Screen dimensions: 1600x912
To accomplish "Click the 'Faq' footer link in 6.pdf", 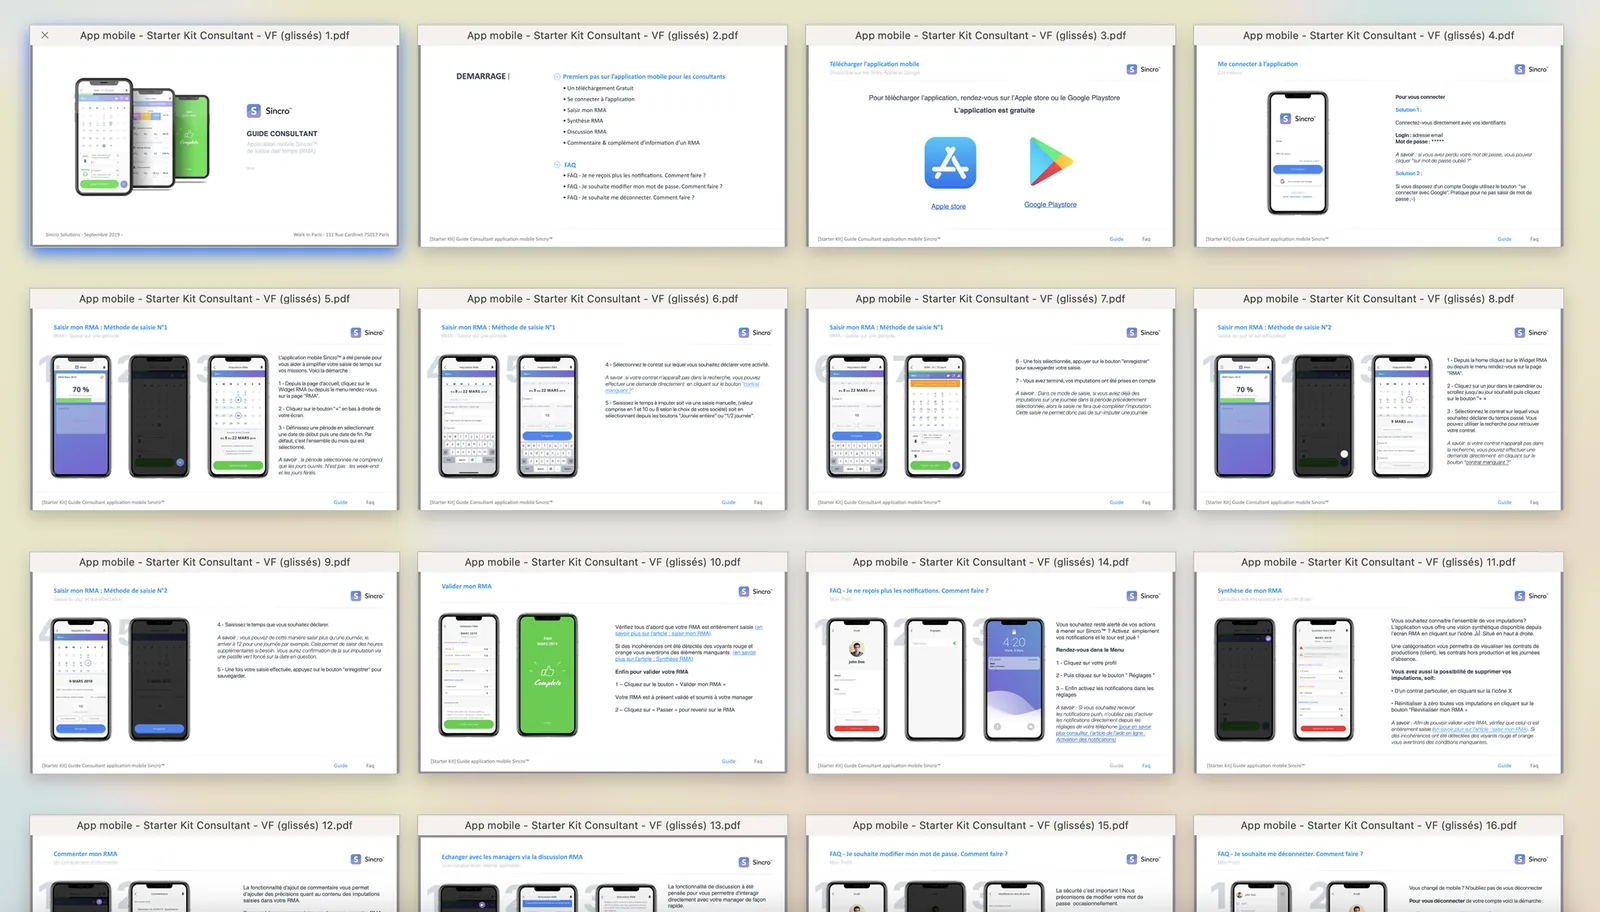I will pos(758,502).
